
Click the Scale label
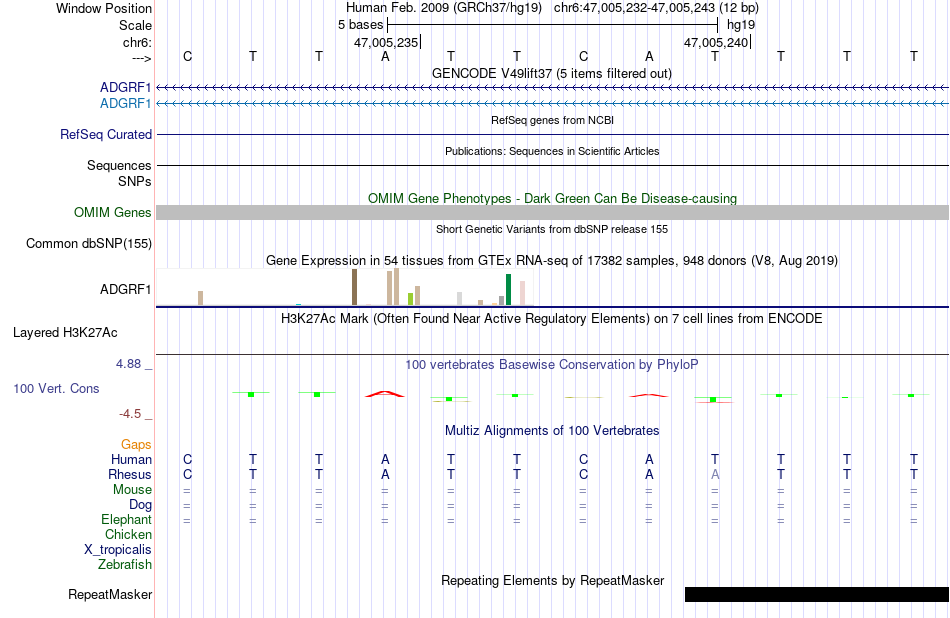(x=135, y=25)
